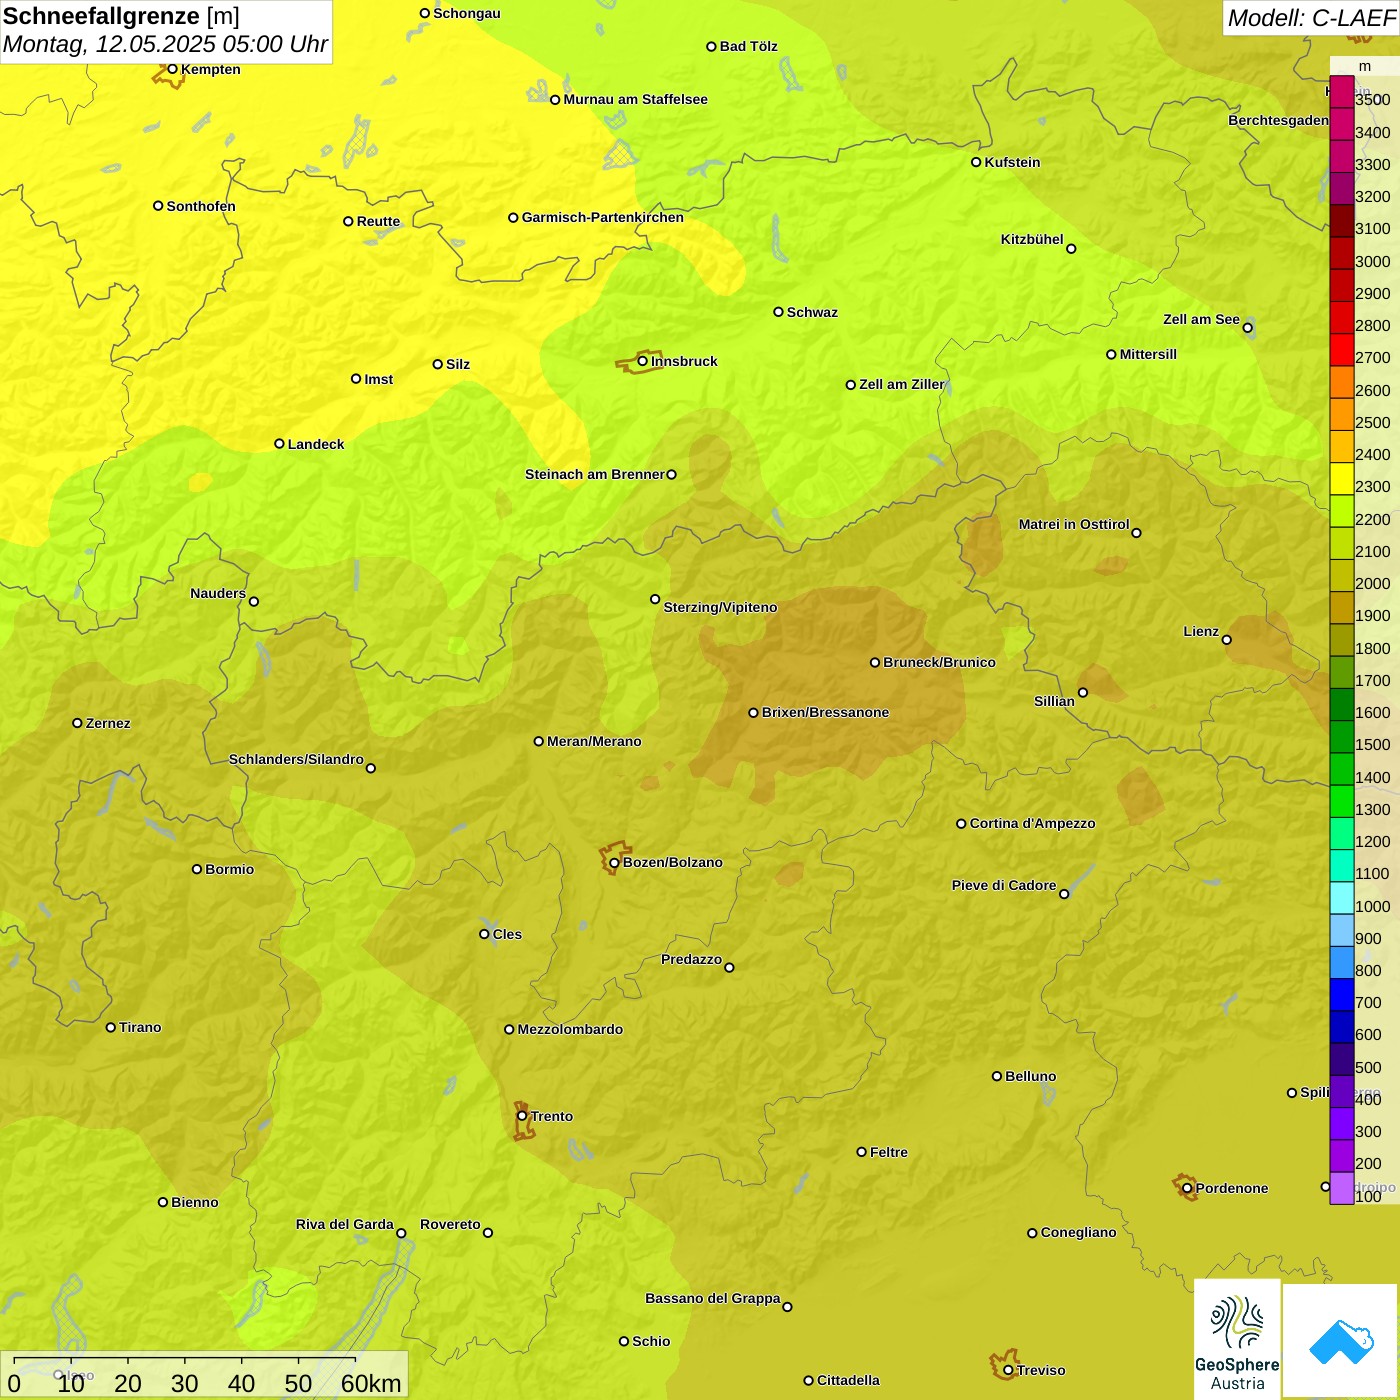Click the Murnau am Staffelsee label
This screenshot has height=1400, width=1400.
tap(635, 99)
